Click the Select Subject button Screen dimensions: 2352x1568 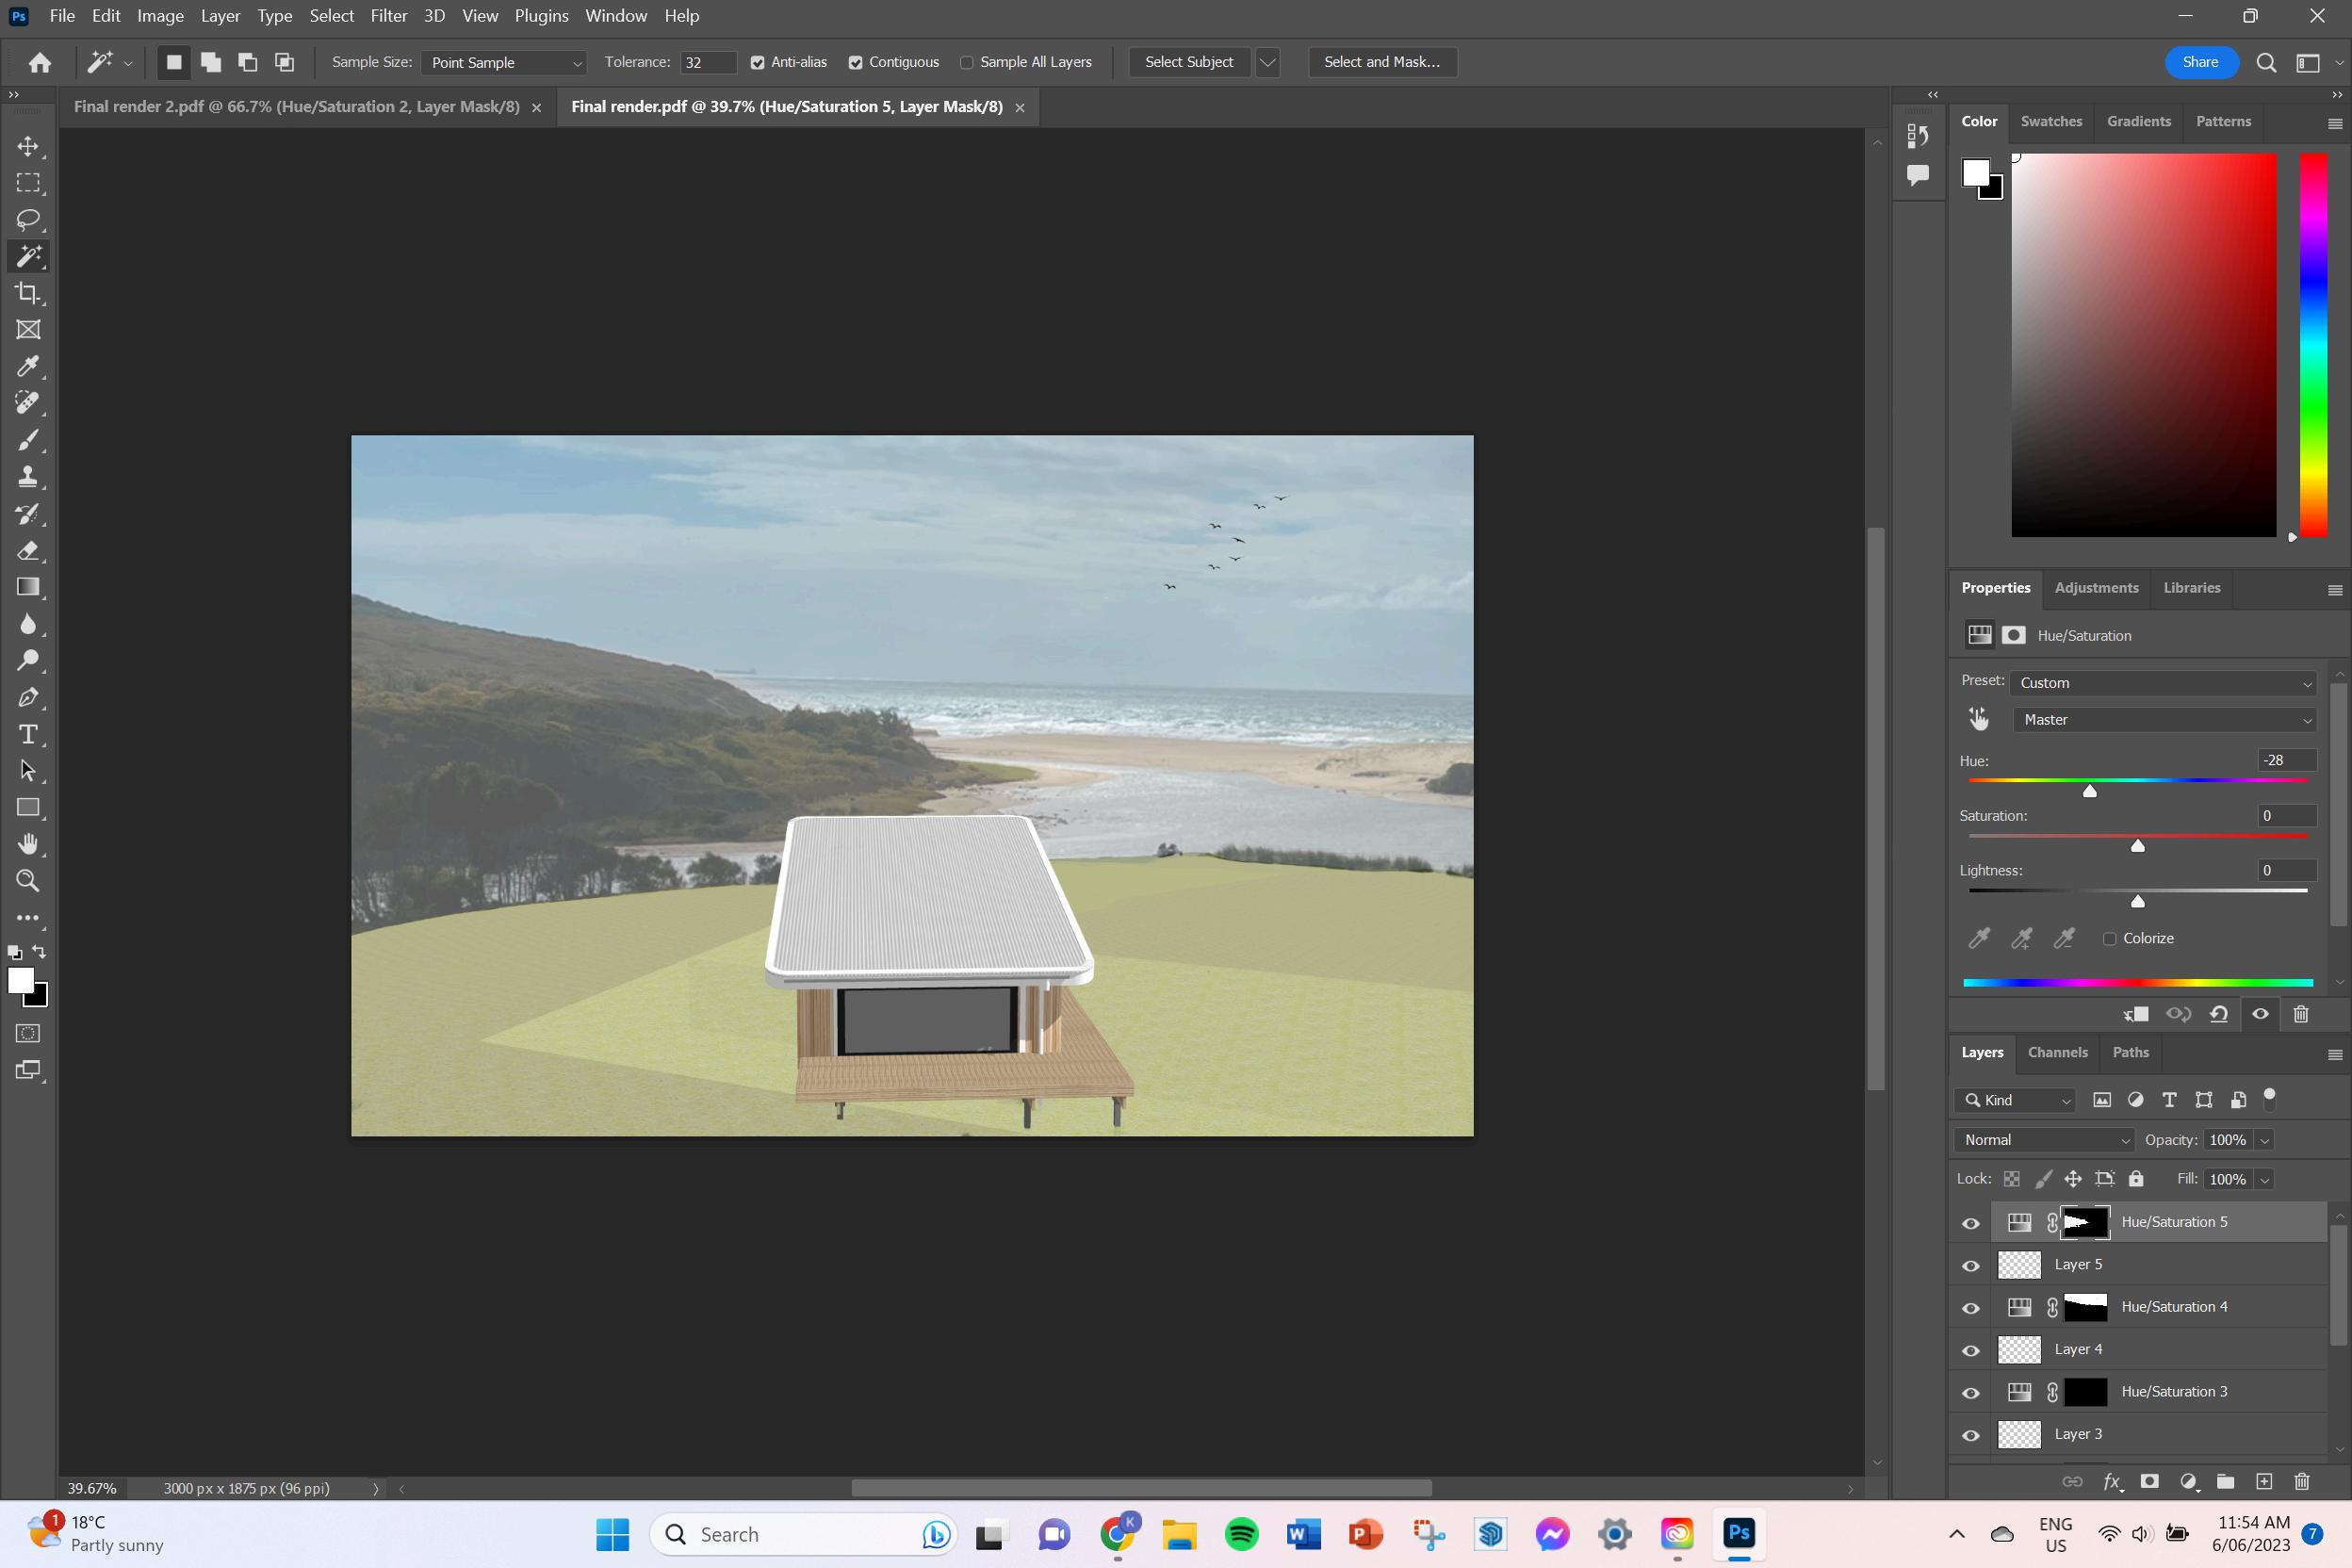coord(1188,62)
